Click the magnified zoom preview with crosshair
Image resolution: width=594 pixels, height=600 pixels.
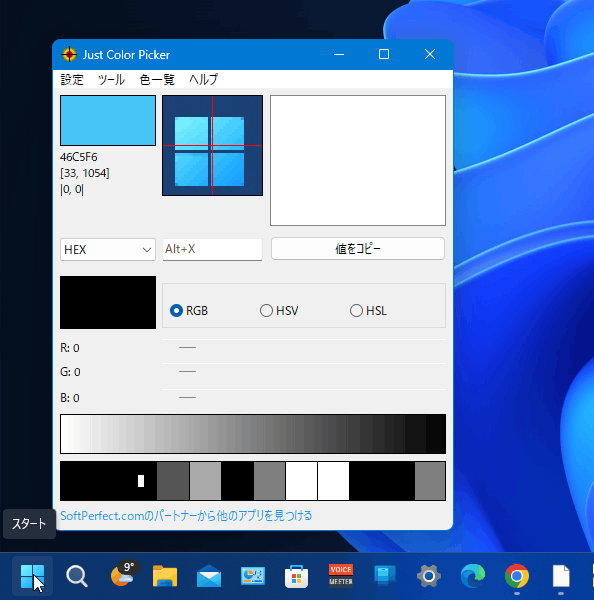pos(212,145)
